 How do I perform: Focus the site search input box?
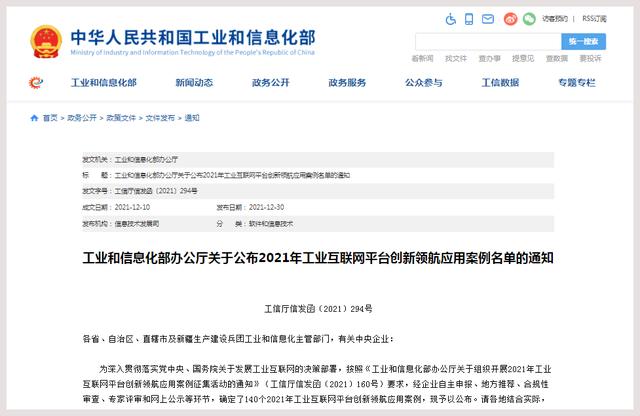point(488,42)
